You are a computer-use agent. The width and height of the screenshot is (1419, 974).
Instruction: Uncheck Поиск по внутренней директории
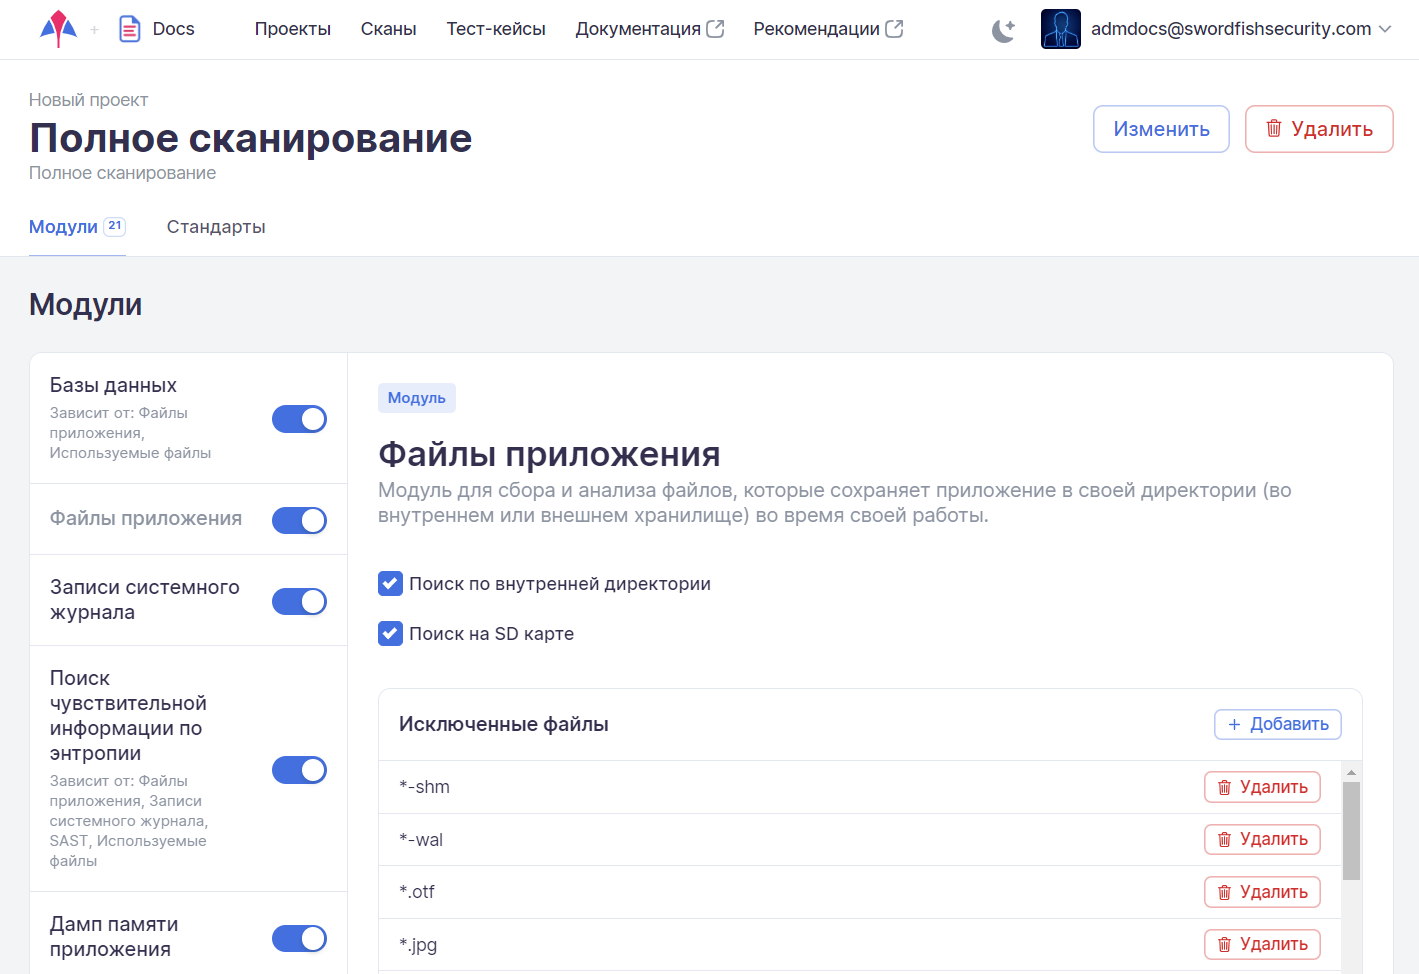(x=390, y=584)
